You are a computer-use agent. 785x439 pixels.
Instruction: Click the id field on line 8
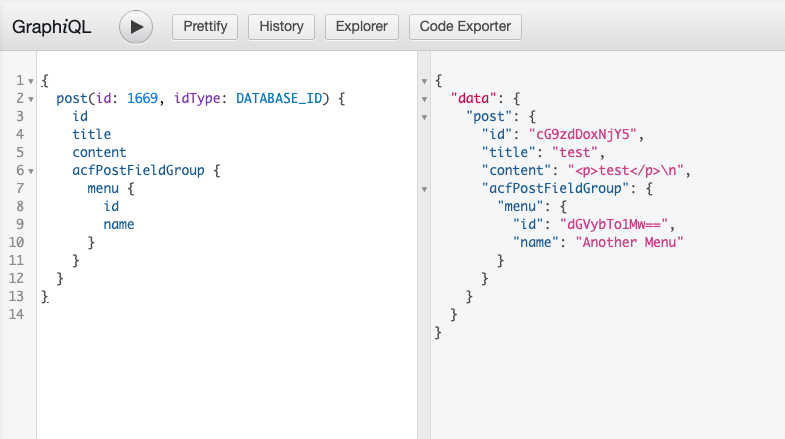tap(111, 206)
